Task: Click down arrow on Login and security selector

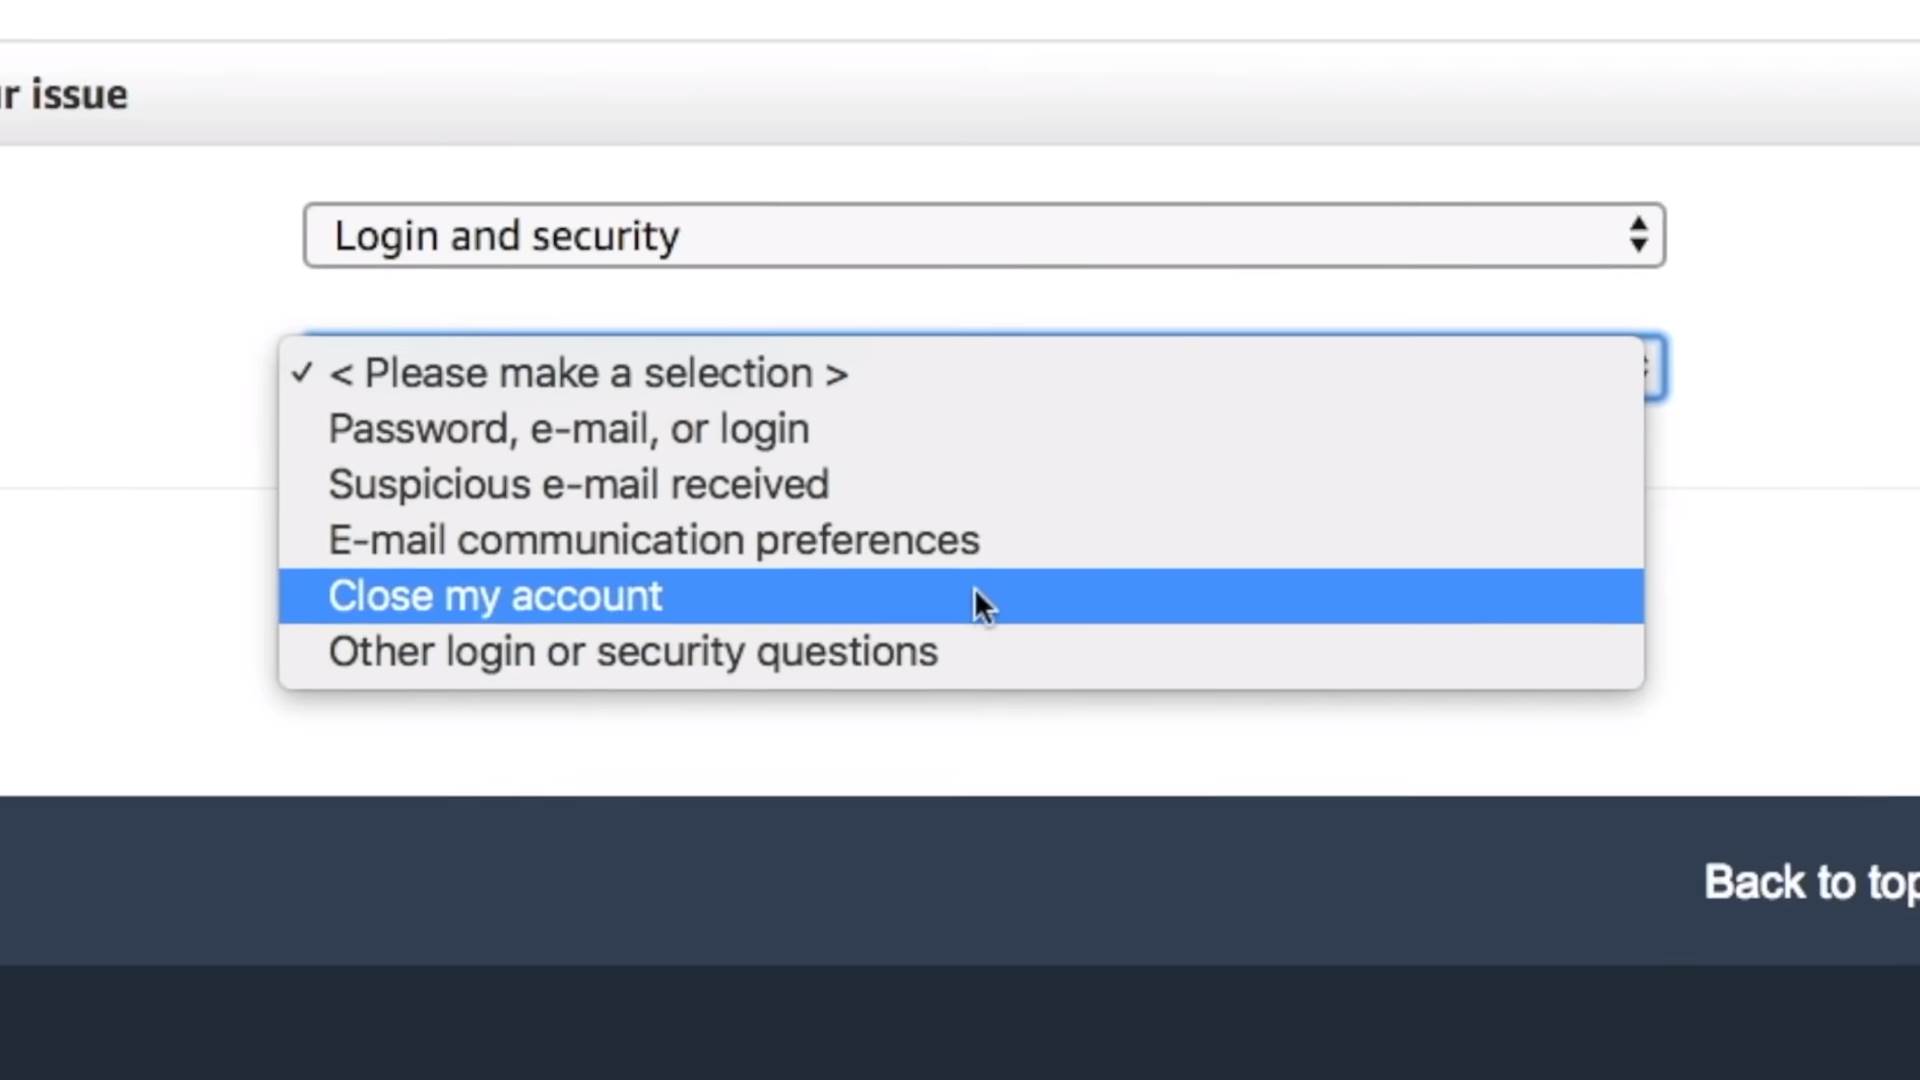Action: [1638, 246]
